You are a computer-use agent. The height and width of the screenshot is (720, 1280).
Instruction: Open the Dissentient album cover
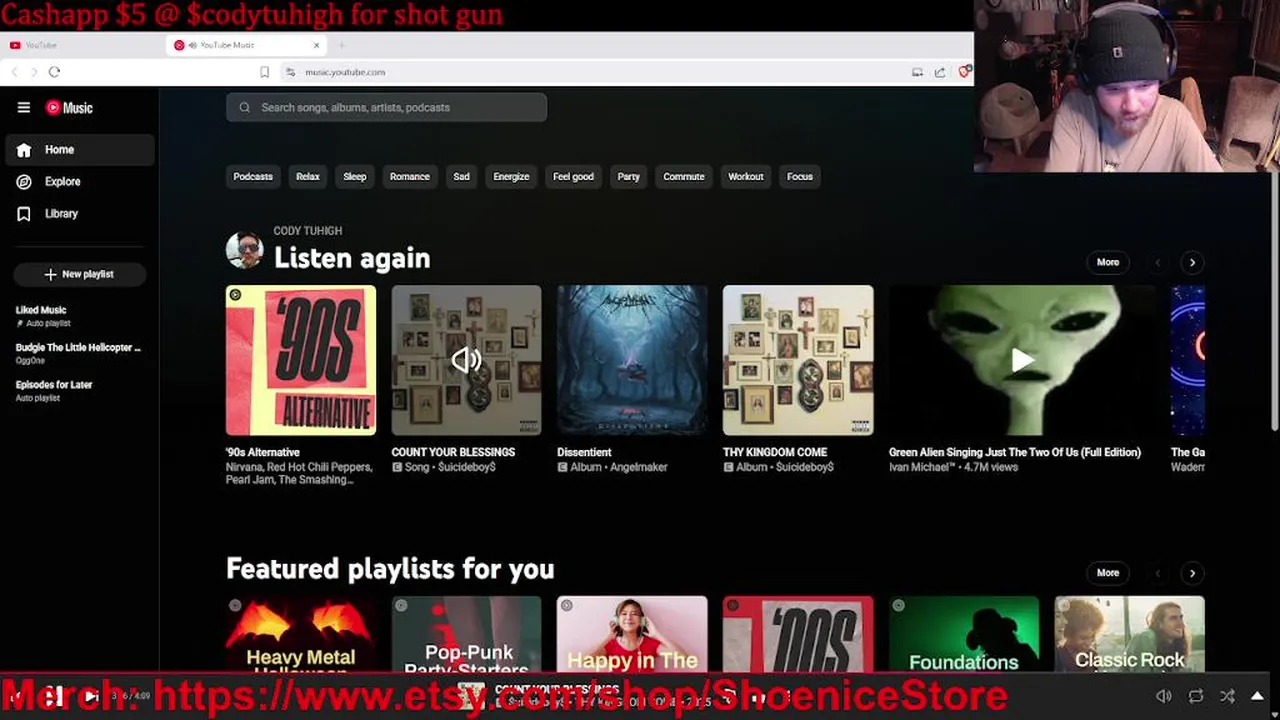point(632,360)
